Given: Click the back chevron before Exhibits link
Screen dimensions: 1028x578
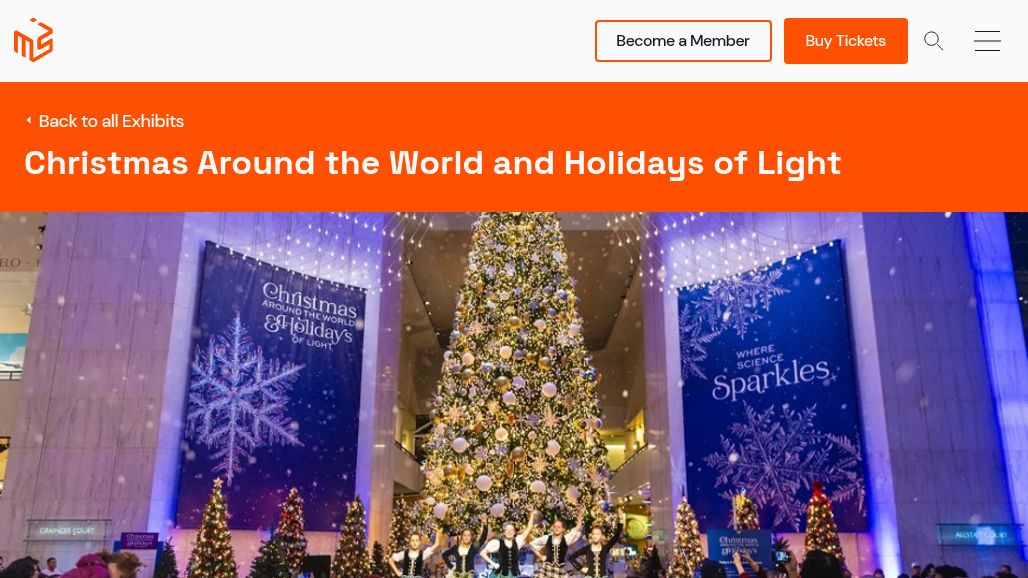Looking at the screenshot, I should point(29,121).
